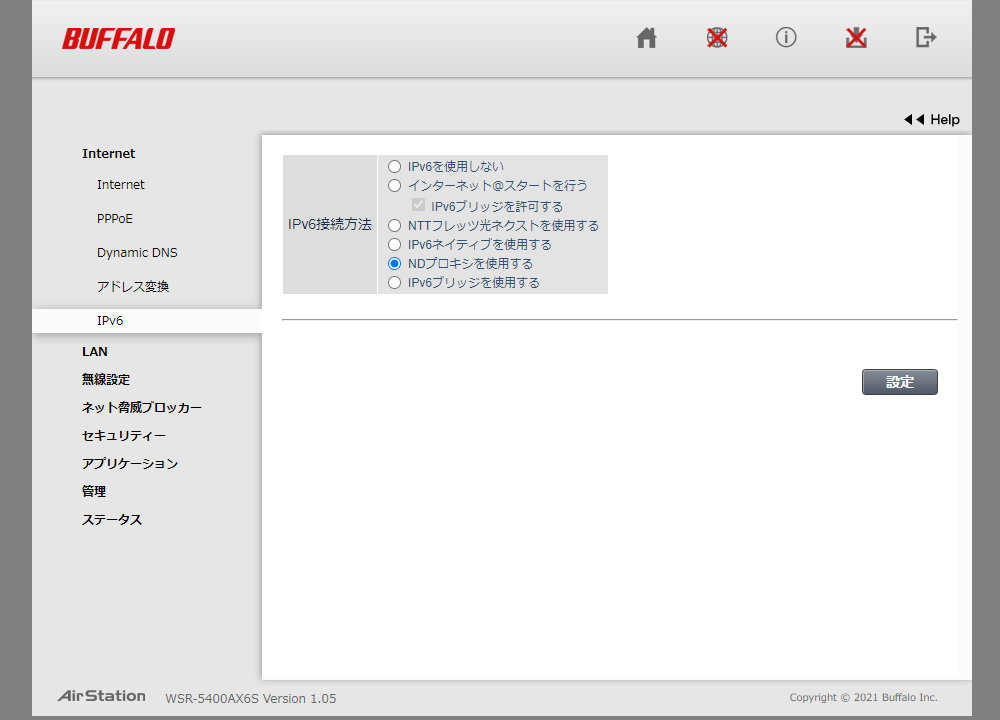Open the Internet sub-menu page
The width and height of the screenshot is (1000, 720).
coord(121,185)
